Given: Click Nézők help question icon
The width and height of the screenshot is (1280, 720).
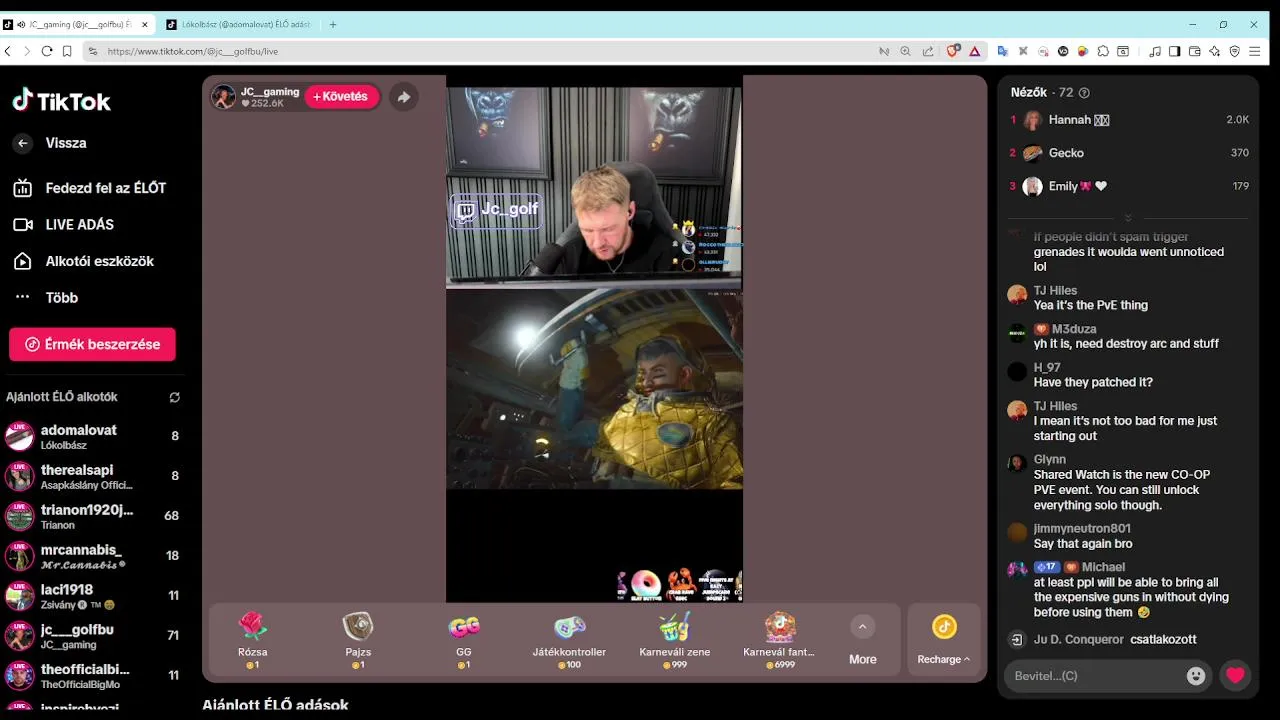Looking at the screenshot, I should tap(1084, 93).
